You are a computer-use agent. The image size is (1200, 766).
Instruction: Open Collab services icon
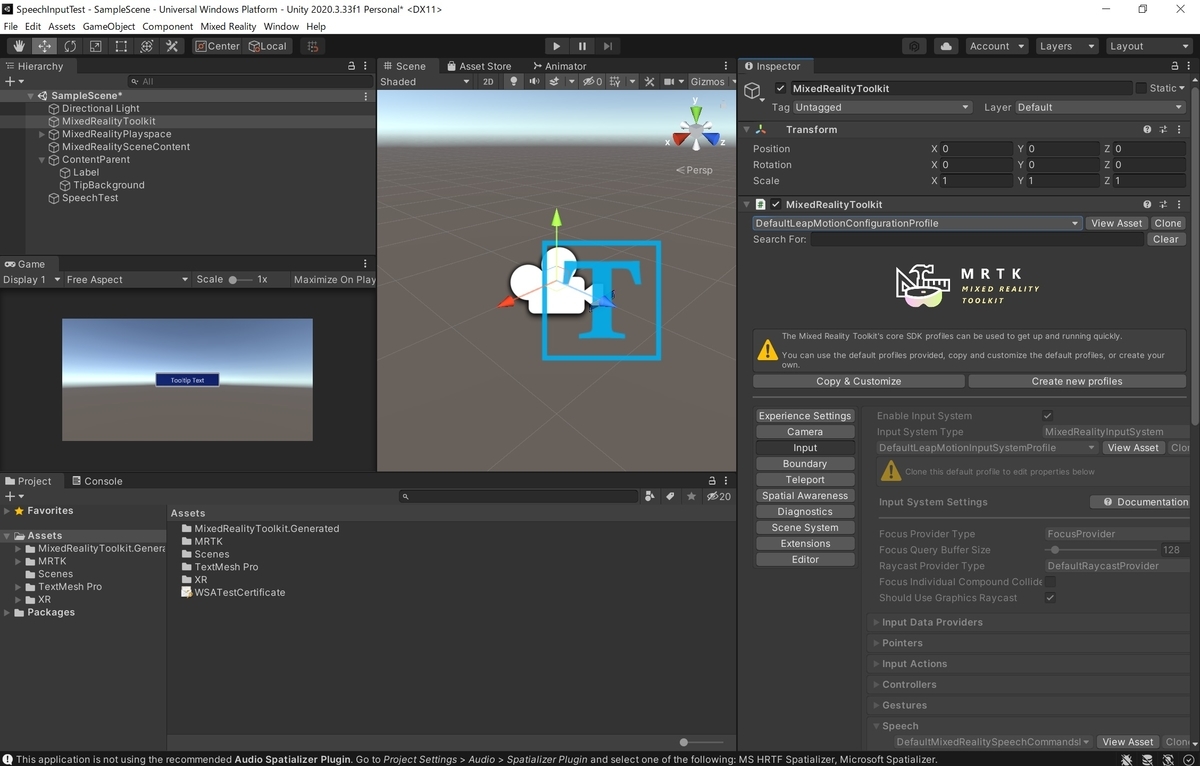point(914,46)
